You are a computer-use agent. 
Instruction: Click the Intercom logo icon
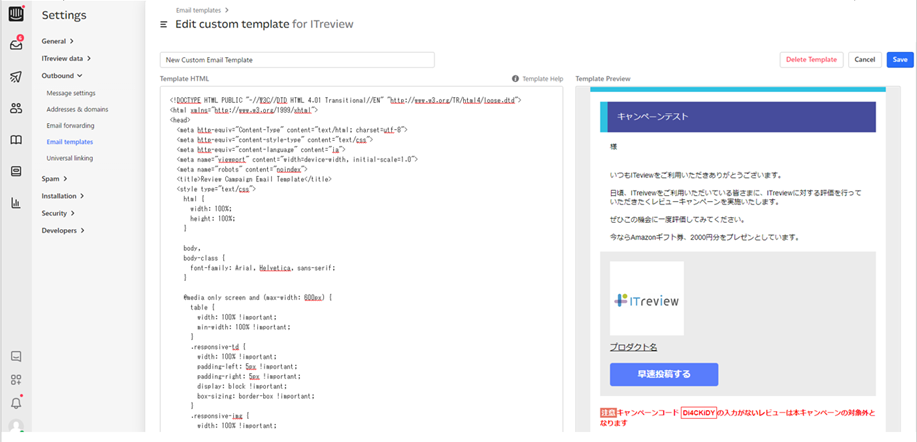[x=15, y=14]
